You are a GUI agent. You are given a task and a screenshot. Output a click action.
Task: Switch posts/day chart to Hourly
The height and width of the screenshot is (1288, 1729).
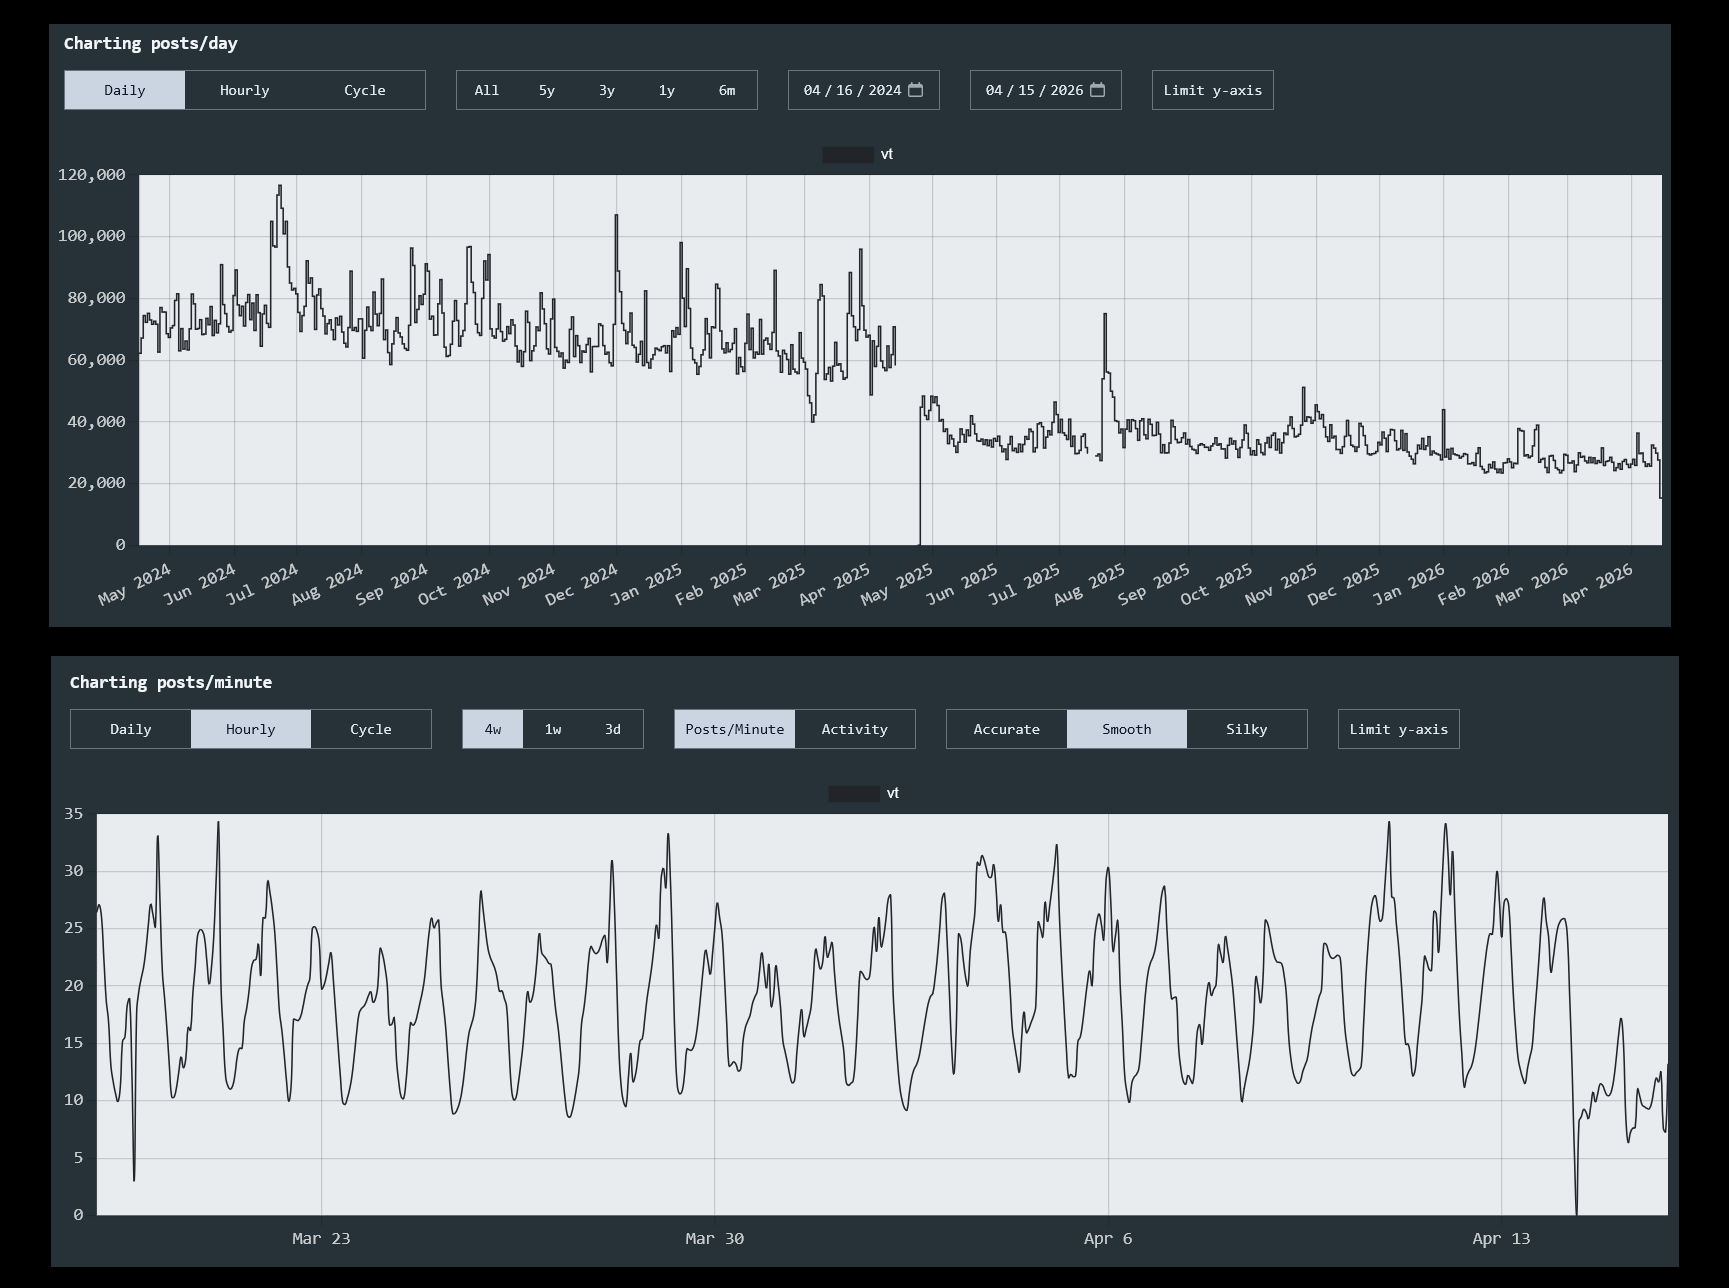click(x=245, y=90)
